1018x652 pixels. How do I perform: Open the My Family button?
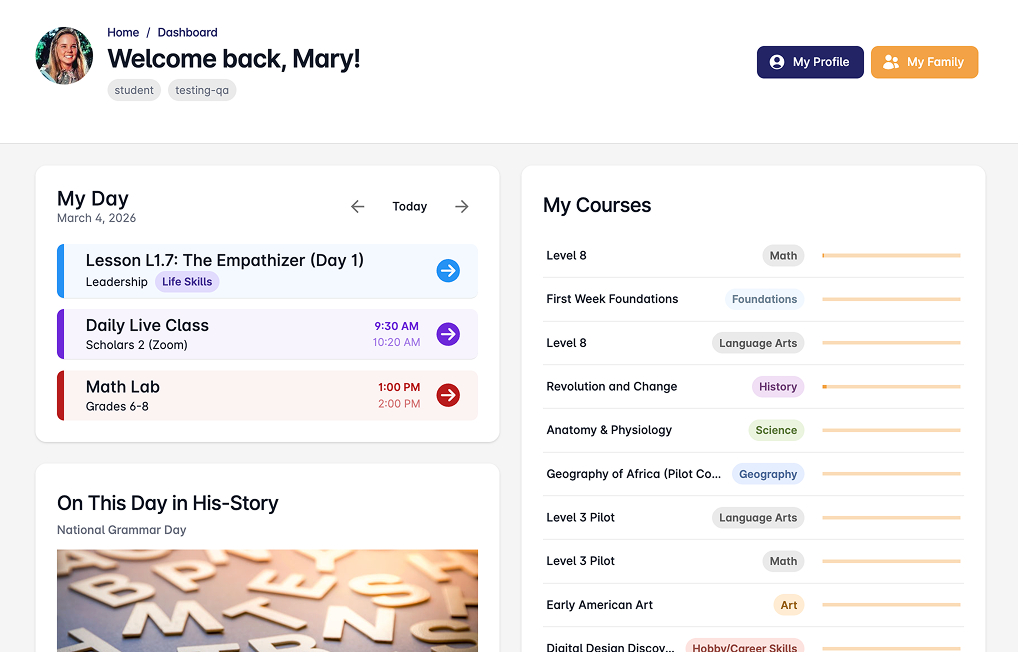[x=924, y=62]
